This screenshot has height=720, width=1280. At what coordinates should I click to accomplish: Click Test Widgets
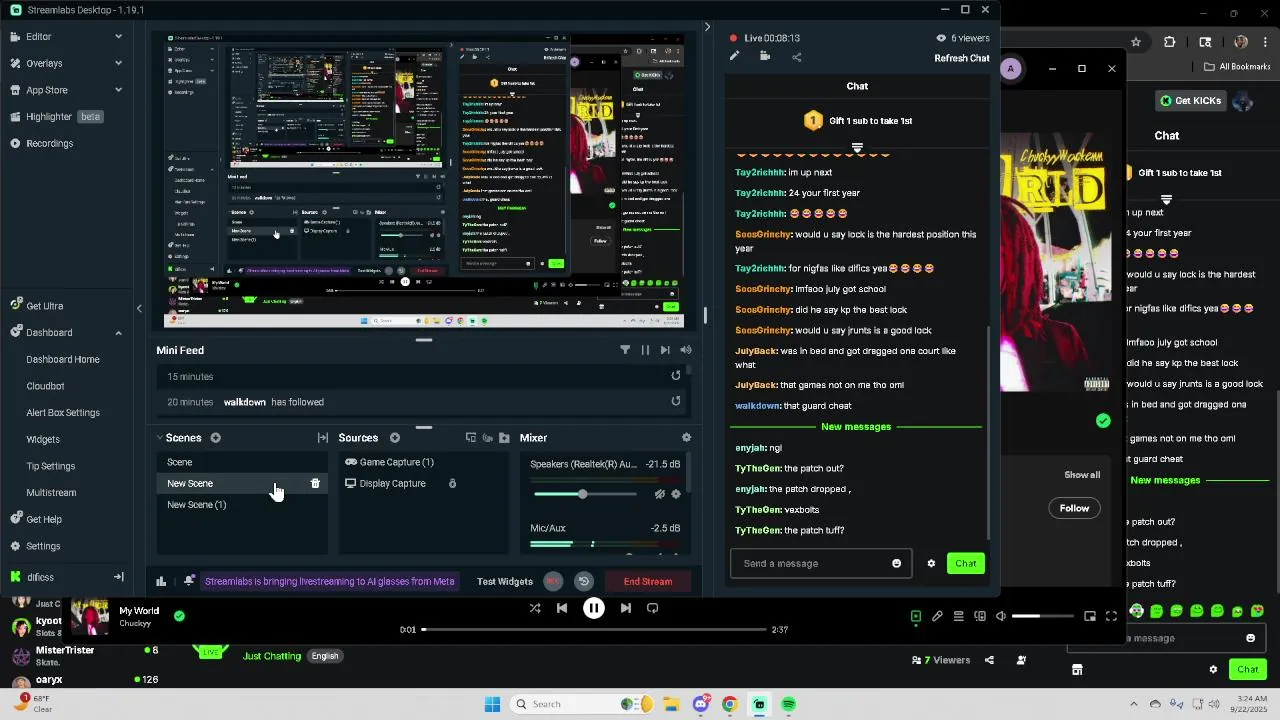pyautogui.click(x=505, y=581)
